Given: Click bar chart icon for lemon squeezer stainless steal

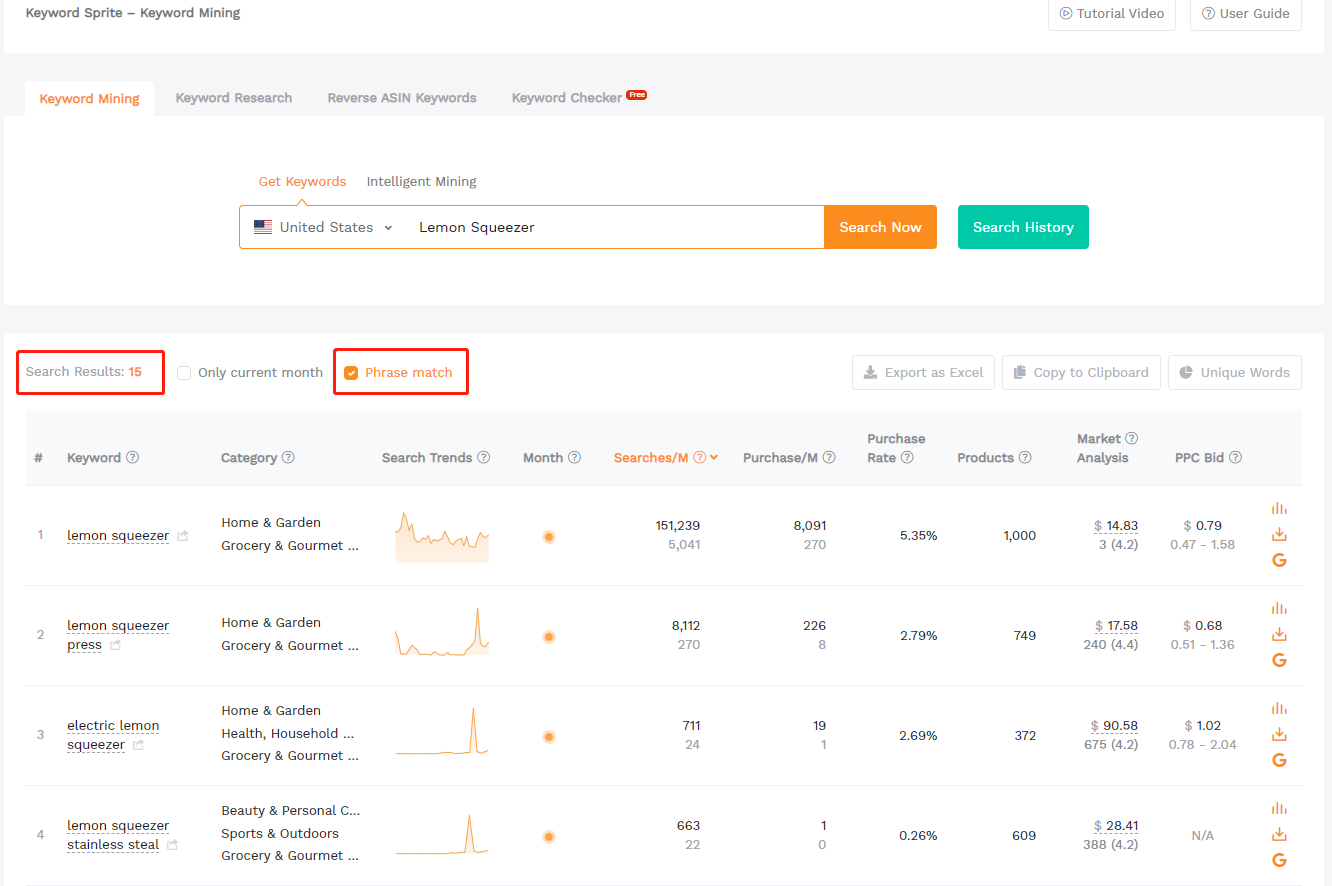Looking at the screenshot, I should coord(1279,808).
